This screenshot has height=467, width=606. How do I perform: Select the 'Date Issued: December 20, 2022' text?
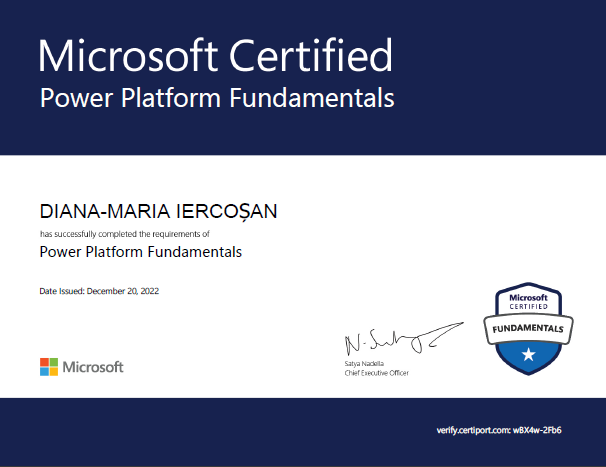99,291
